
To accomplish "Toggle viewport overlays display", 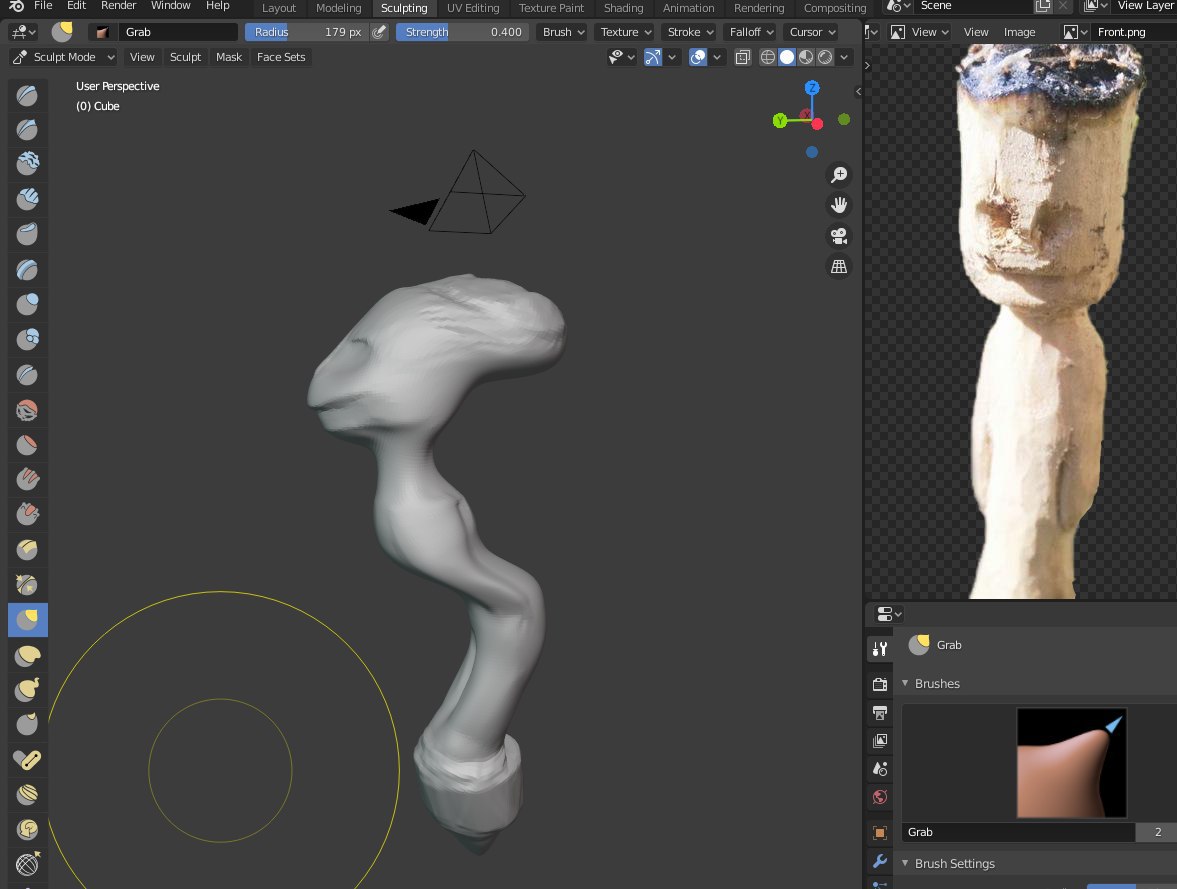I will coord(698,57).
